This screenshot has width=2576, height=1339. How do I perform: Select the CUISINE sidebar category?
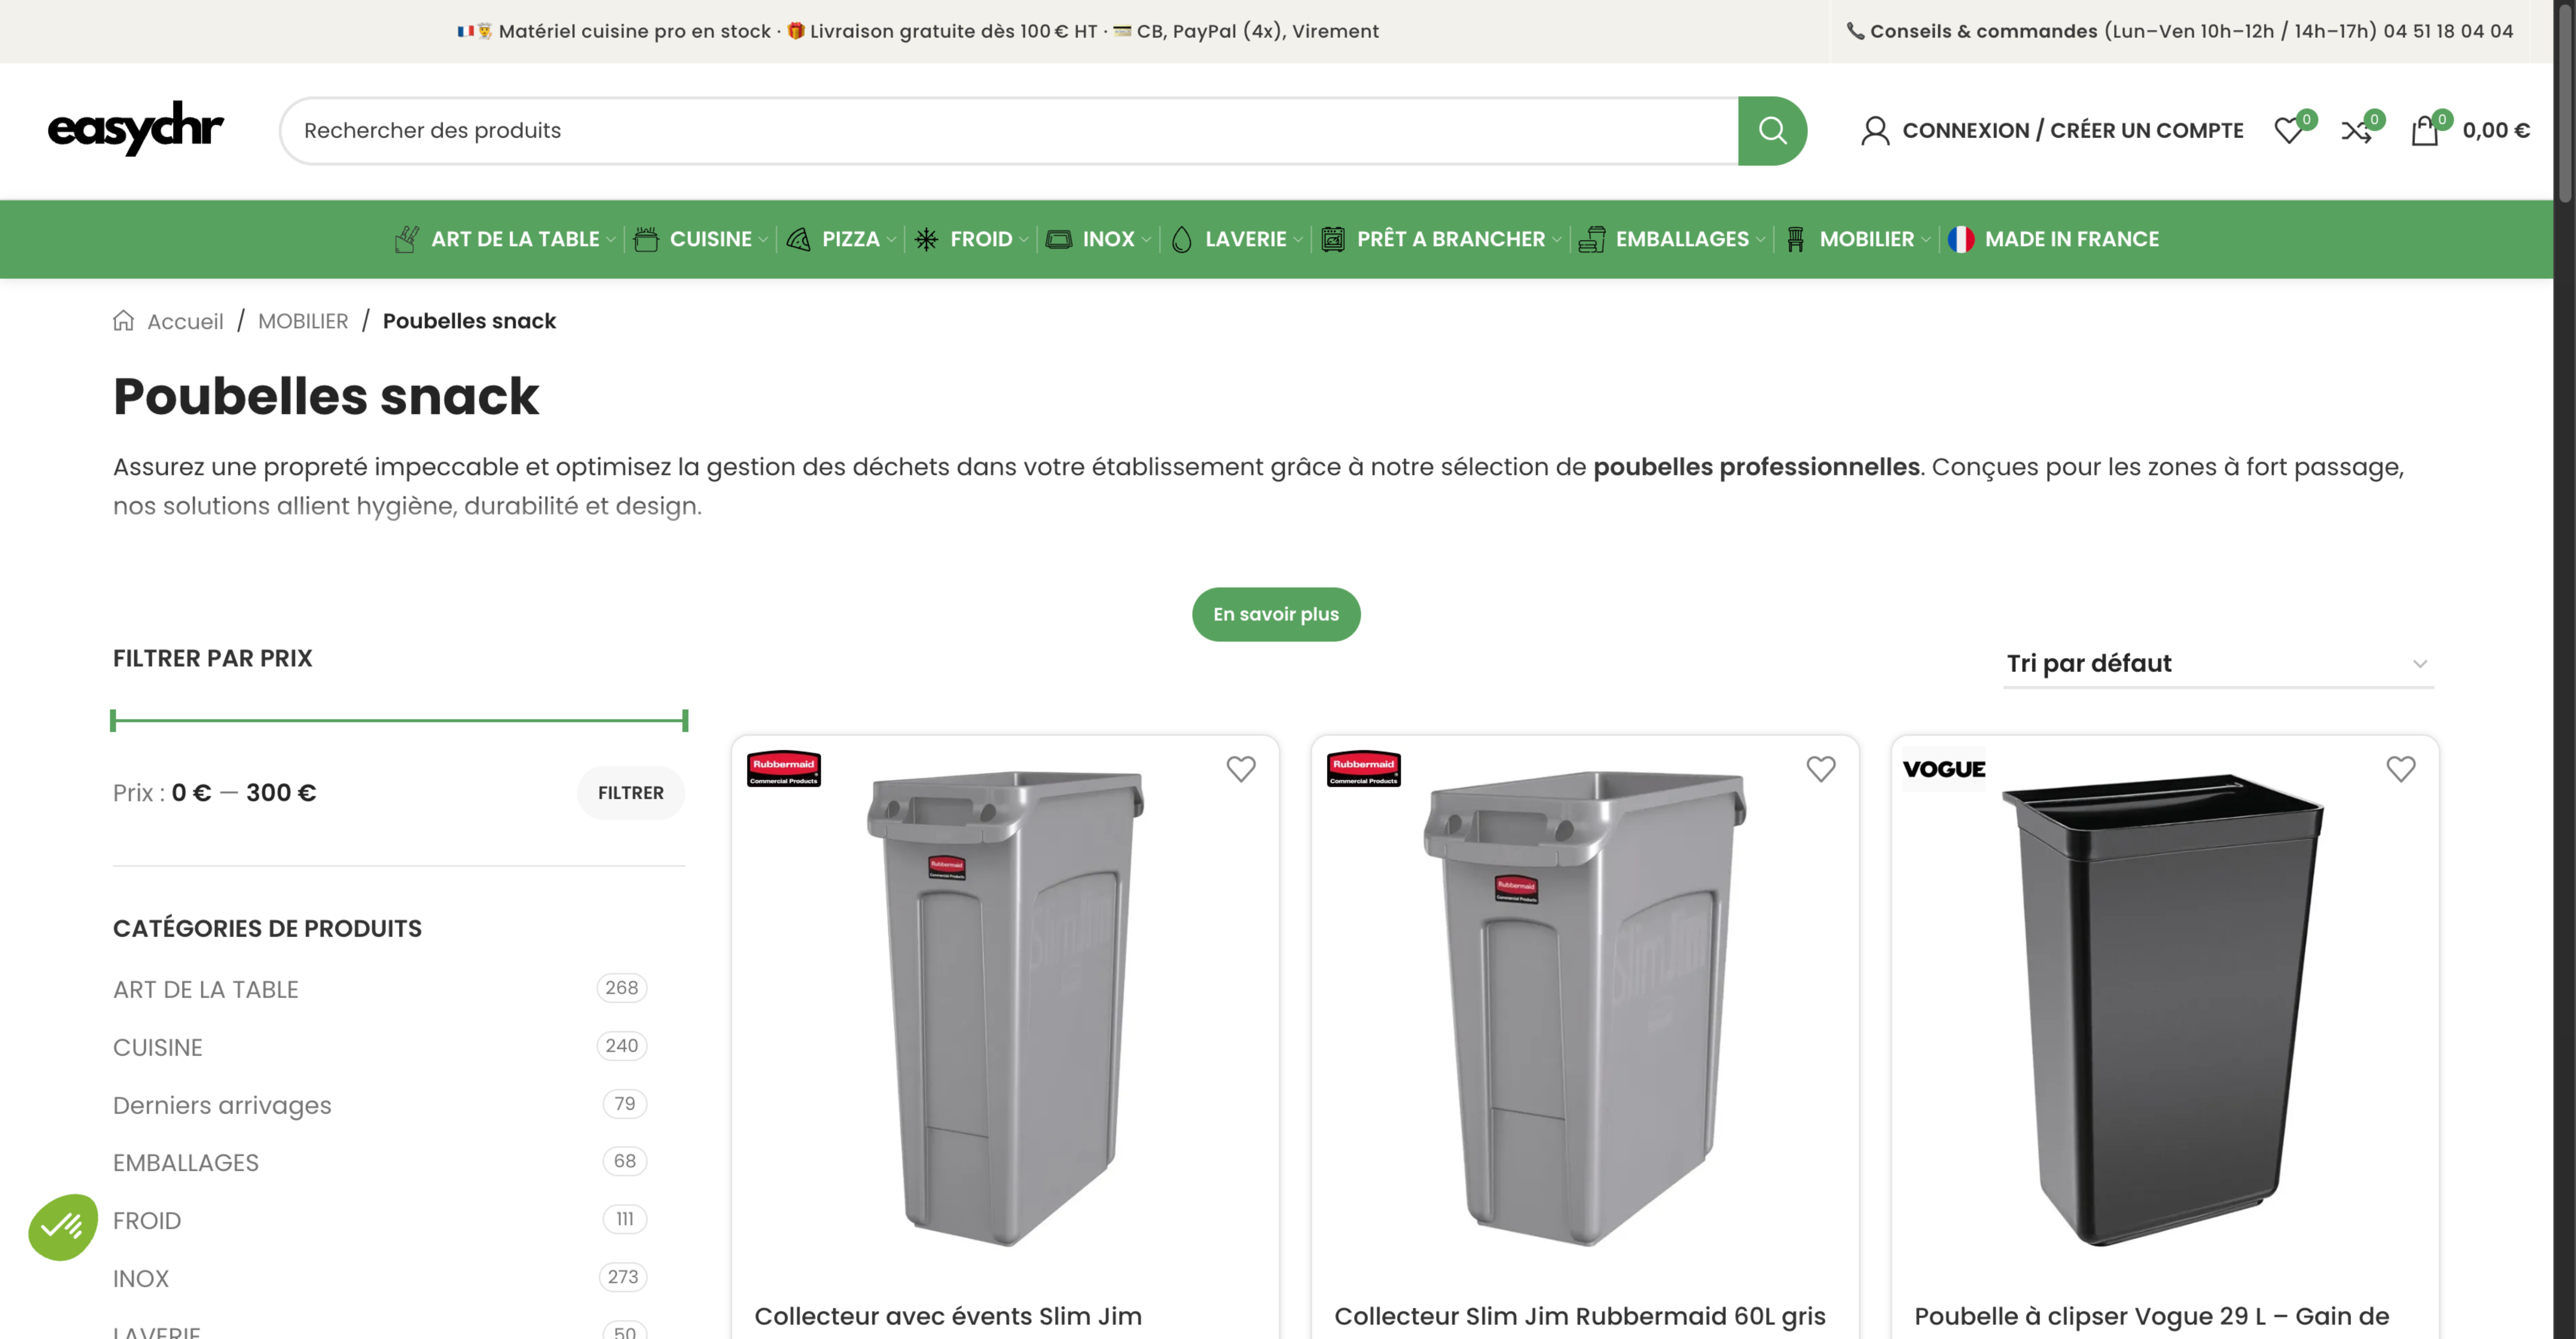158,1047
